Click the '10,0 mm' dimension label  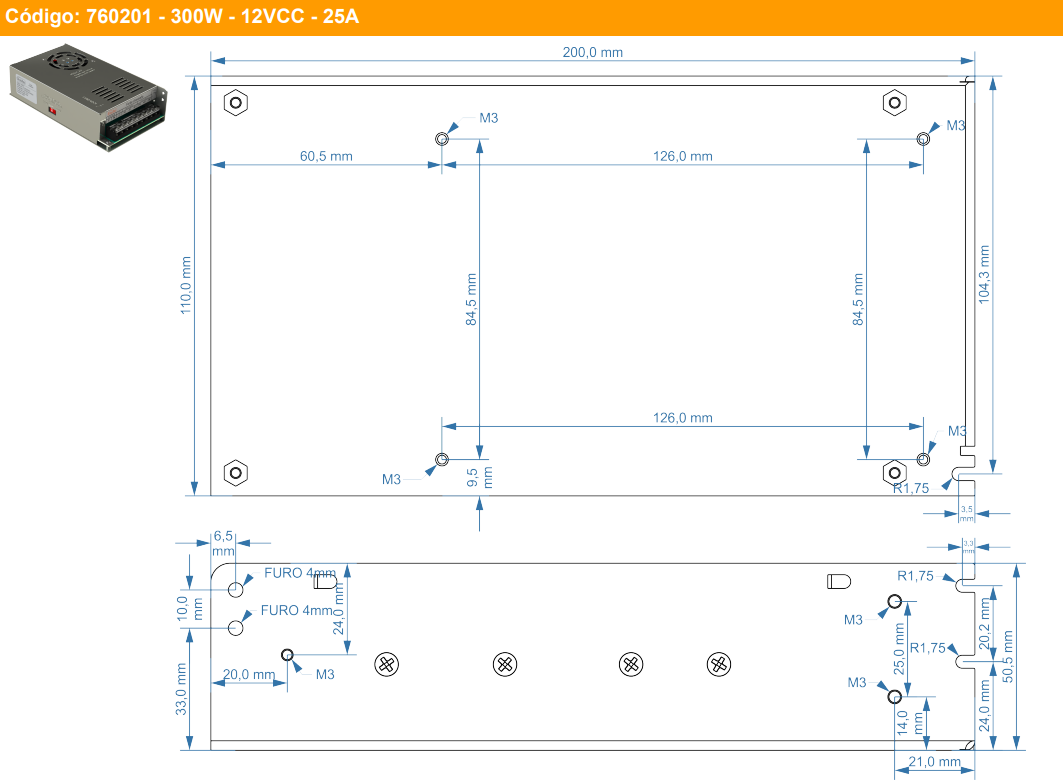pyautogui.click(x=189, y=609)
